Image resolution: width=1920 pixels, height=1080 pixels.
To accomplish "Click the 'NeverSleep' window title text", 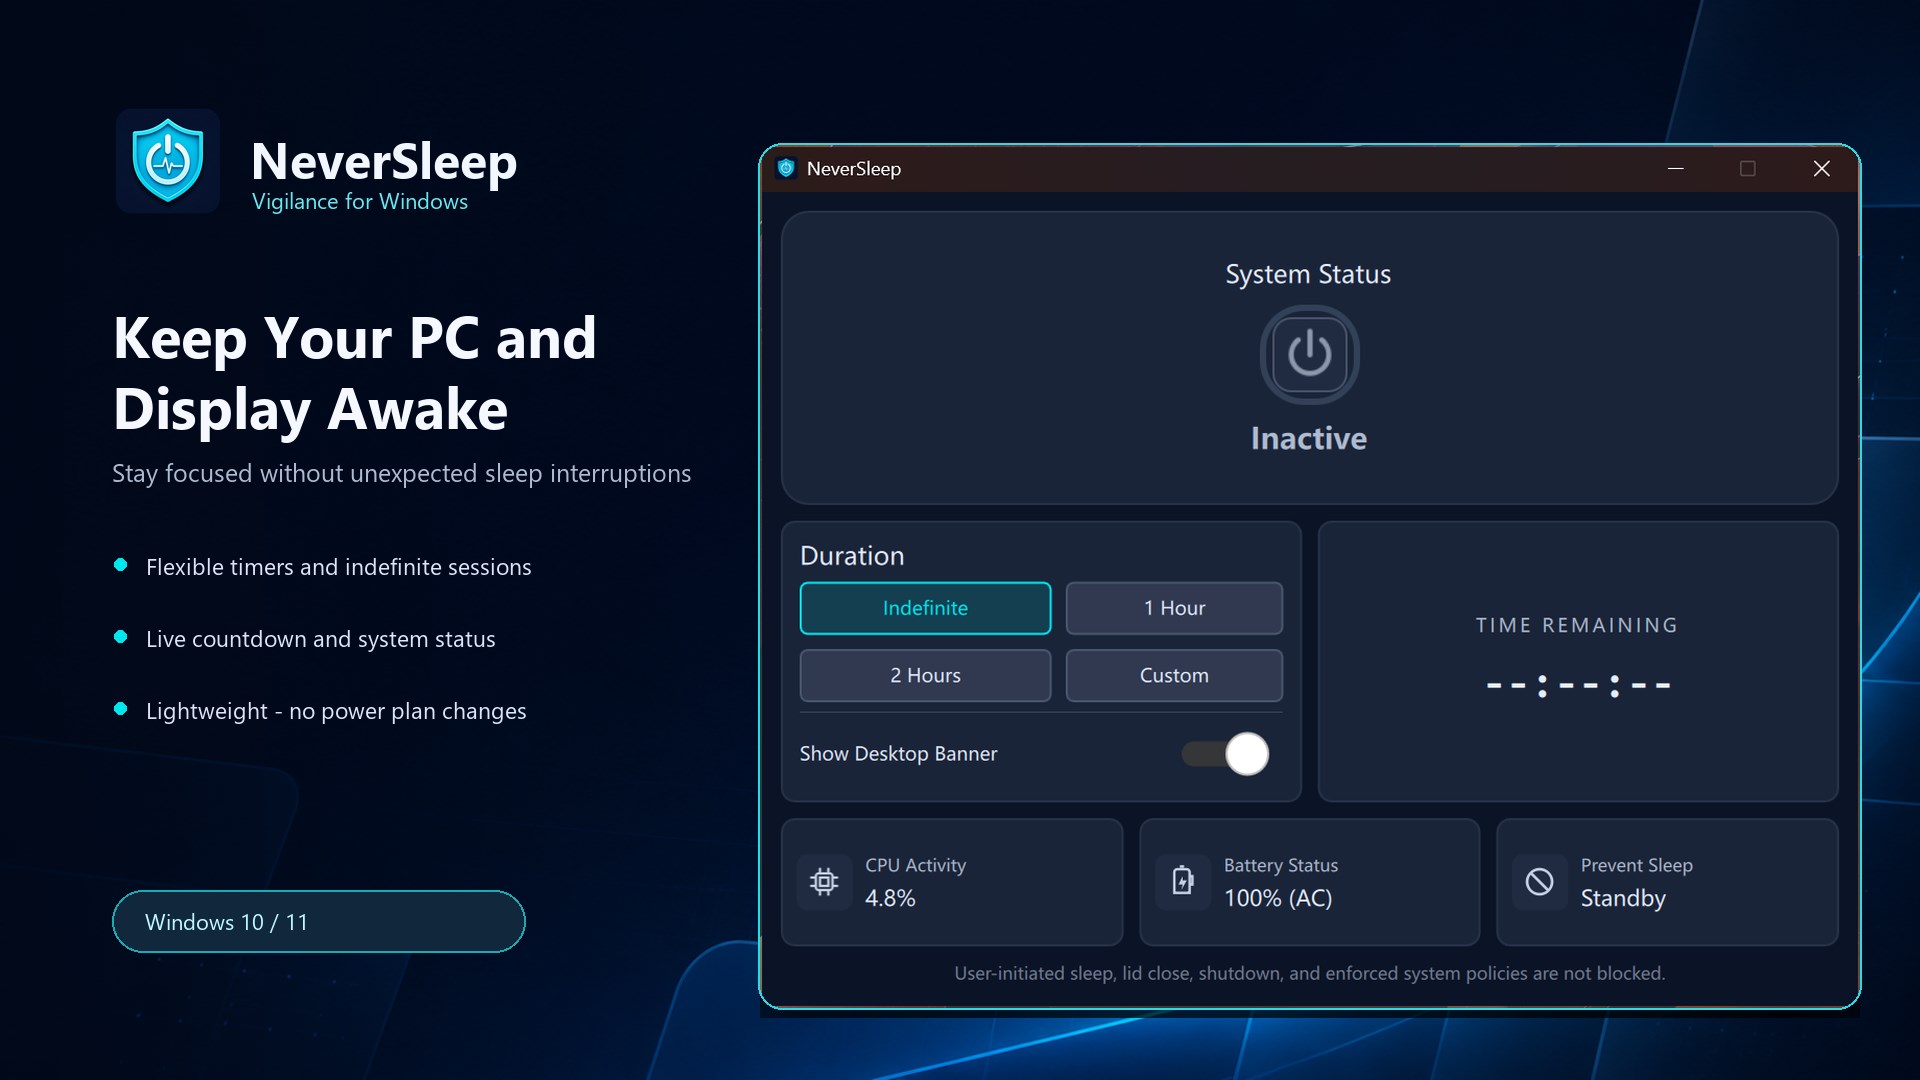I will pyautogui.click(x=854, y=169).
